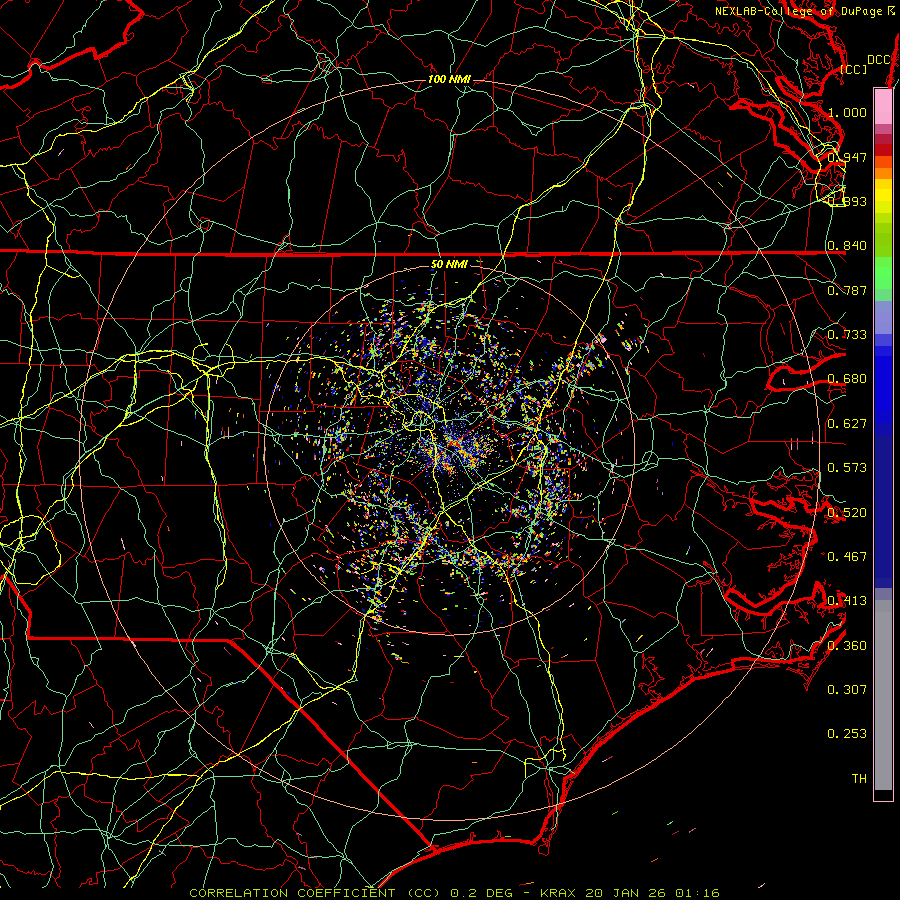Click the 0.893 legend value

847,201
